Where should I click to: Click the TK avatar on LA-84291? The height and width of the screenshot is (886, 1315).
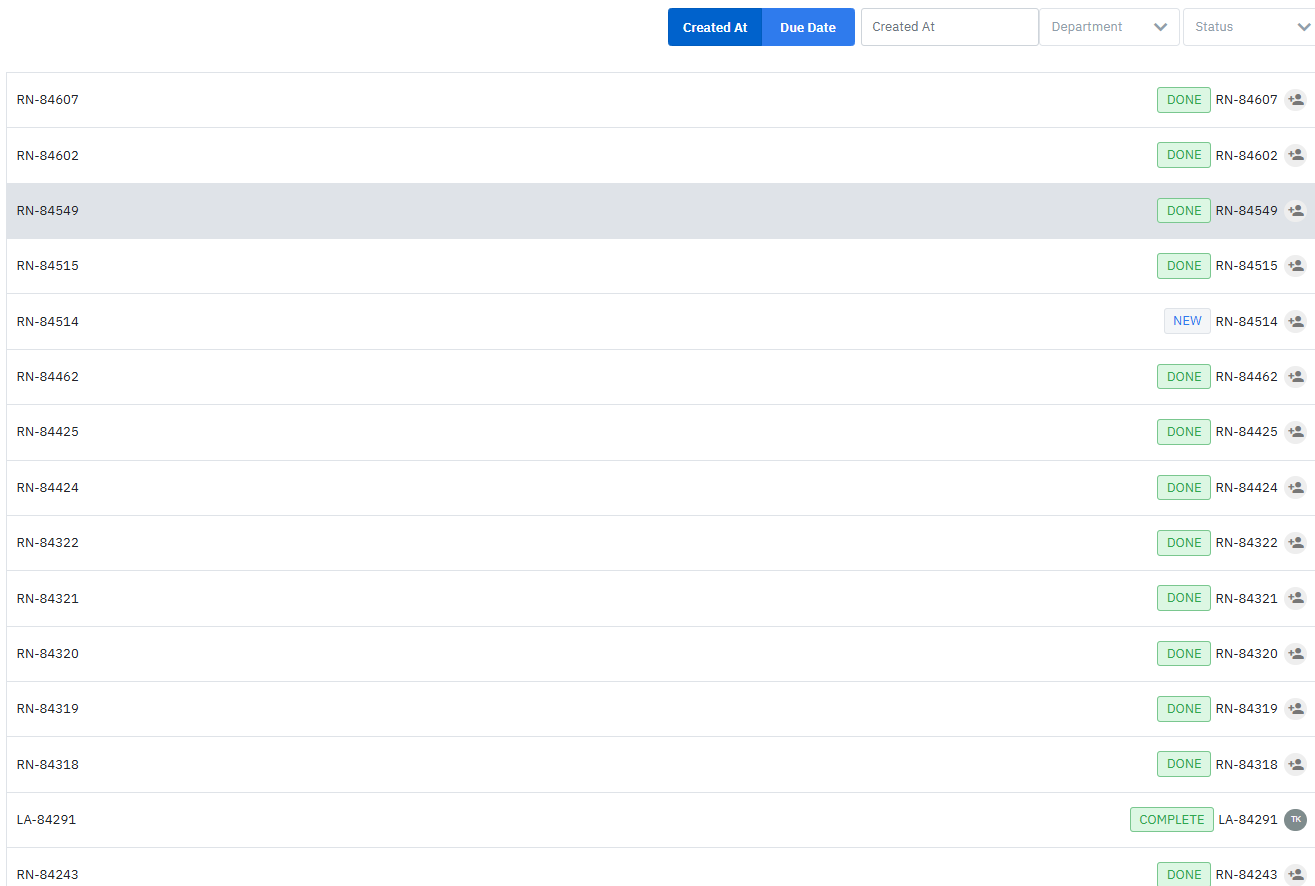click(1295, 819)
